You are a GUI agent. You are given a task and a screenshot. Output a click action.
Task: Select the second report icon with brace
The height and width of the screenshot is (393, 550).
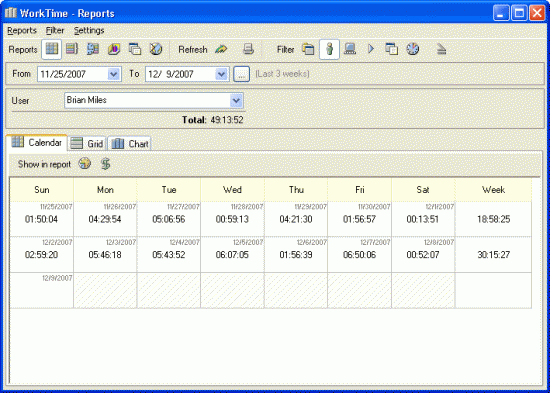point(72,49)
